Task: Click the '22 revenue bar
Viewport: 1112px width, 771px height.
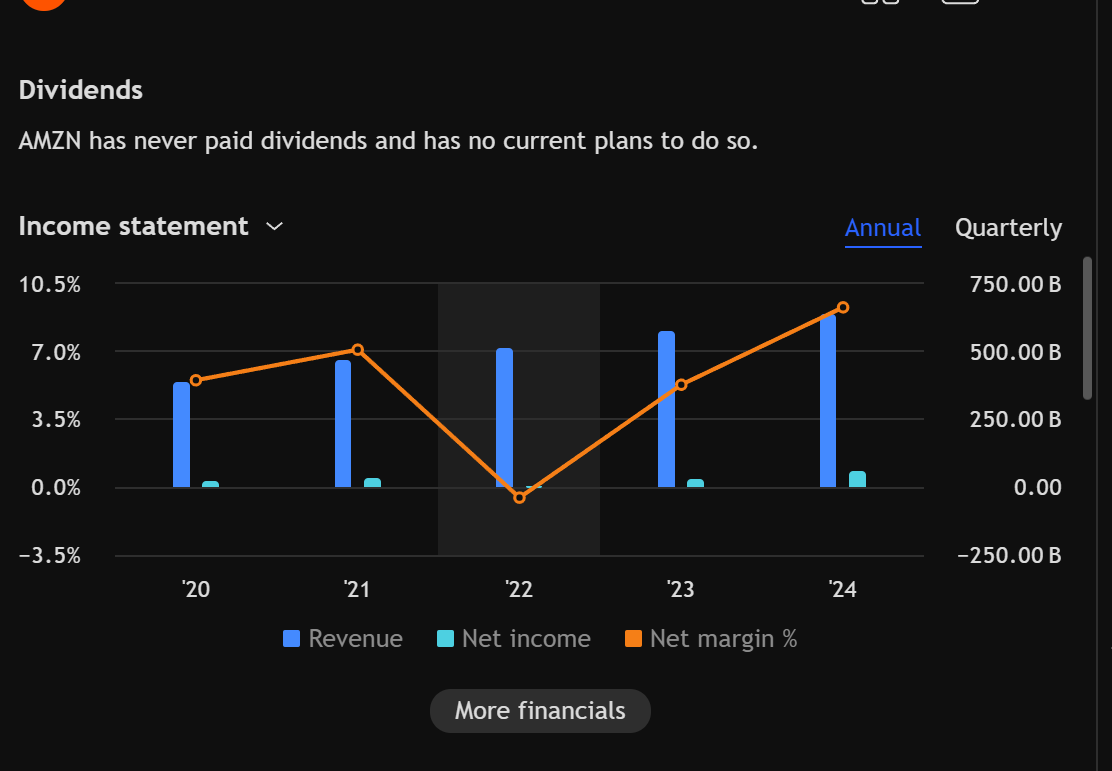Action: pyautogui.click(x=504, y=418)
